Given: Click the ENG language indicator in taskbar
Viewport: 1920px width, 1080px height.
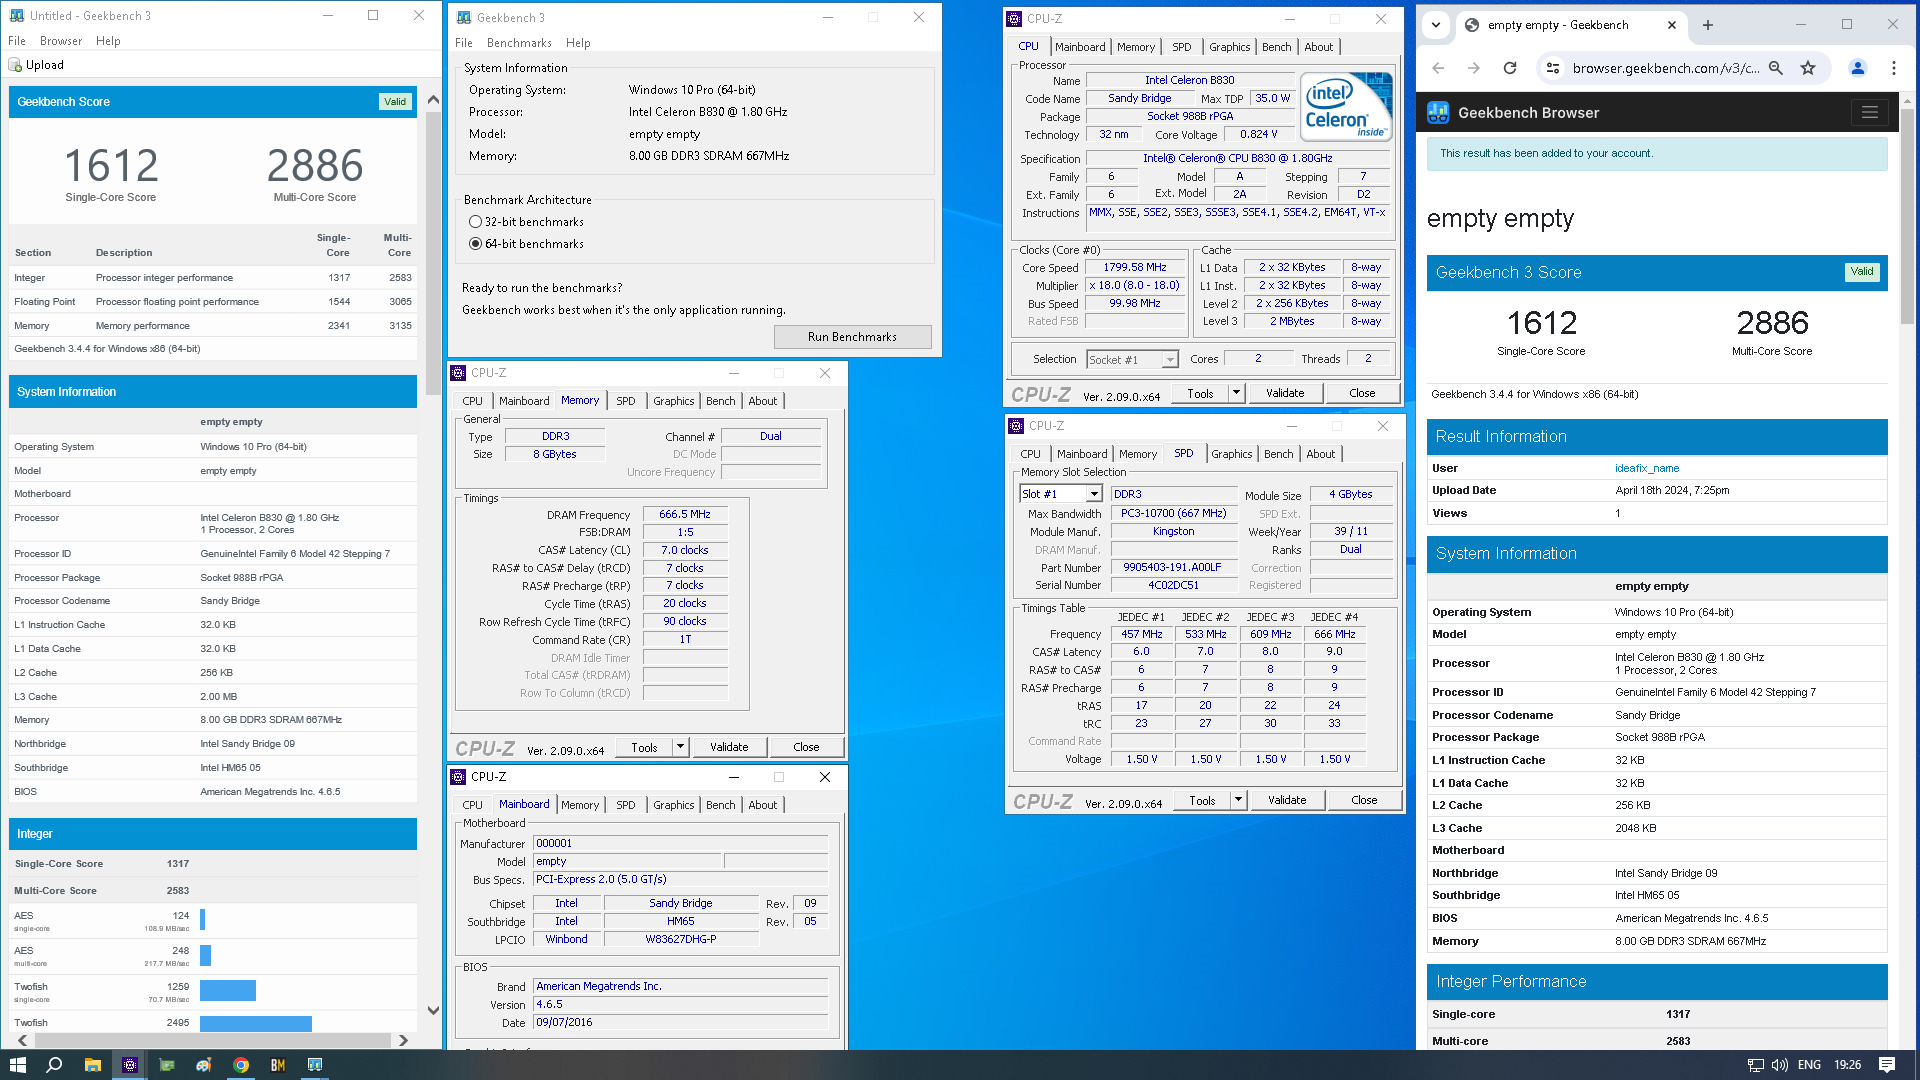Looking at the screenshot, I should coord(1809,1065).
